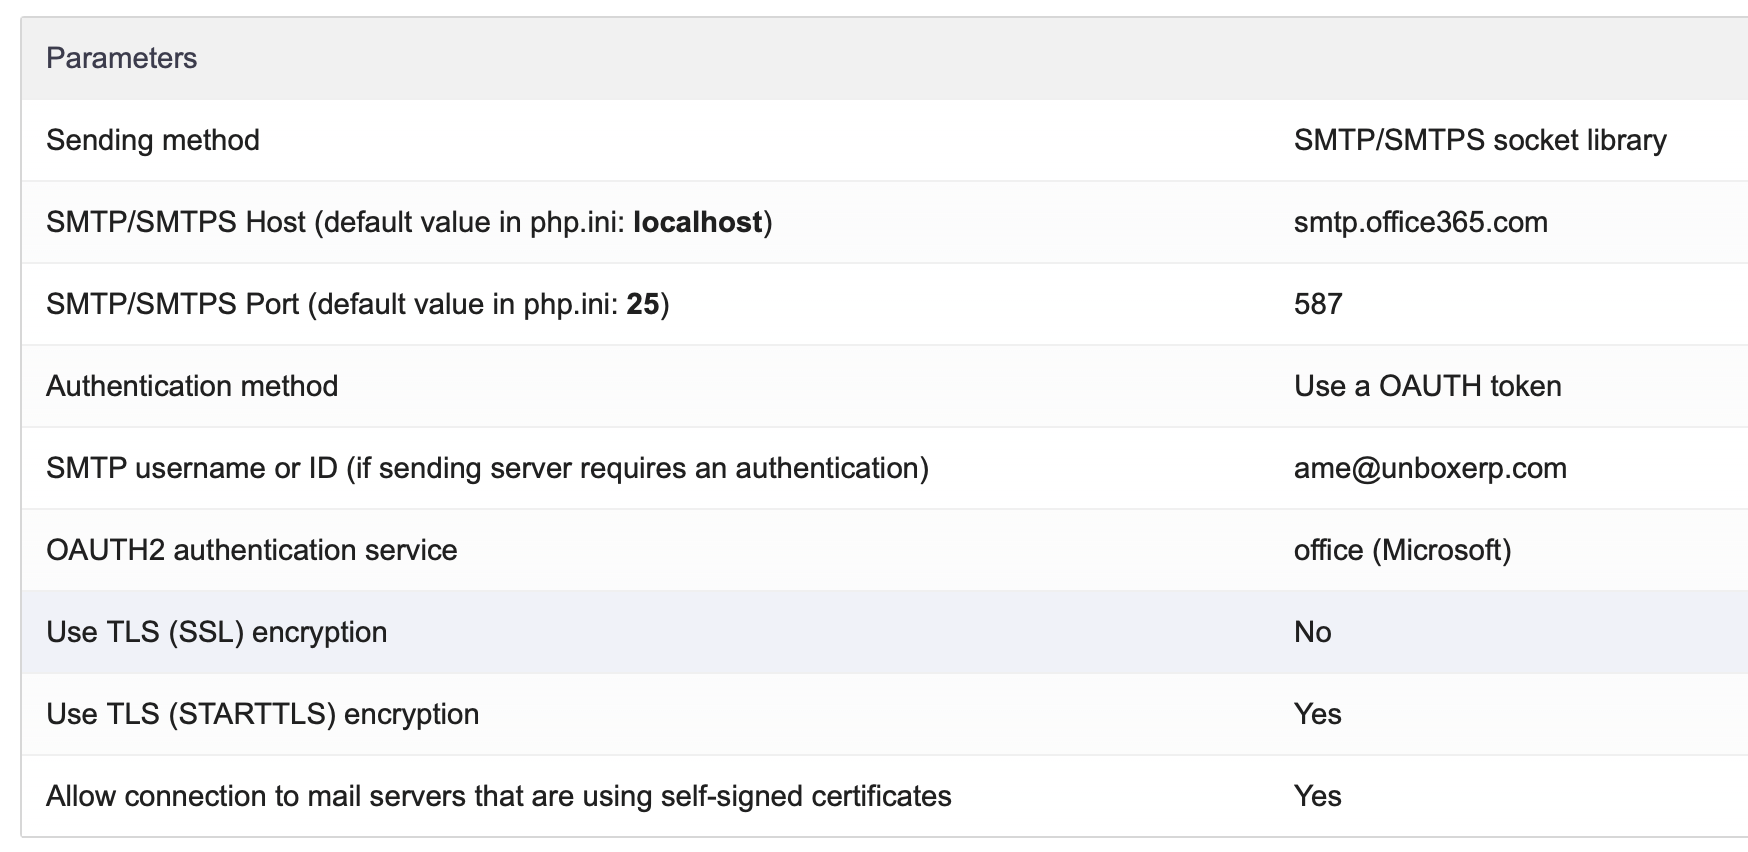Image resolution: width=1748 pixels, height=852 pixels.
Task: Select the No value for TLS SSL
Action: click(x=1312, y=632)
